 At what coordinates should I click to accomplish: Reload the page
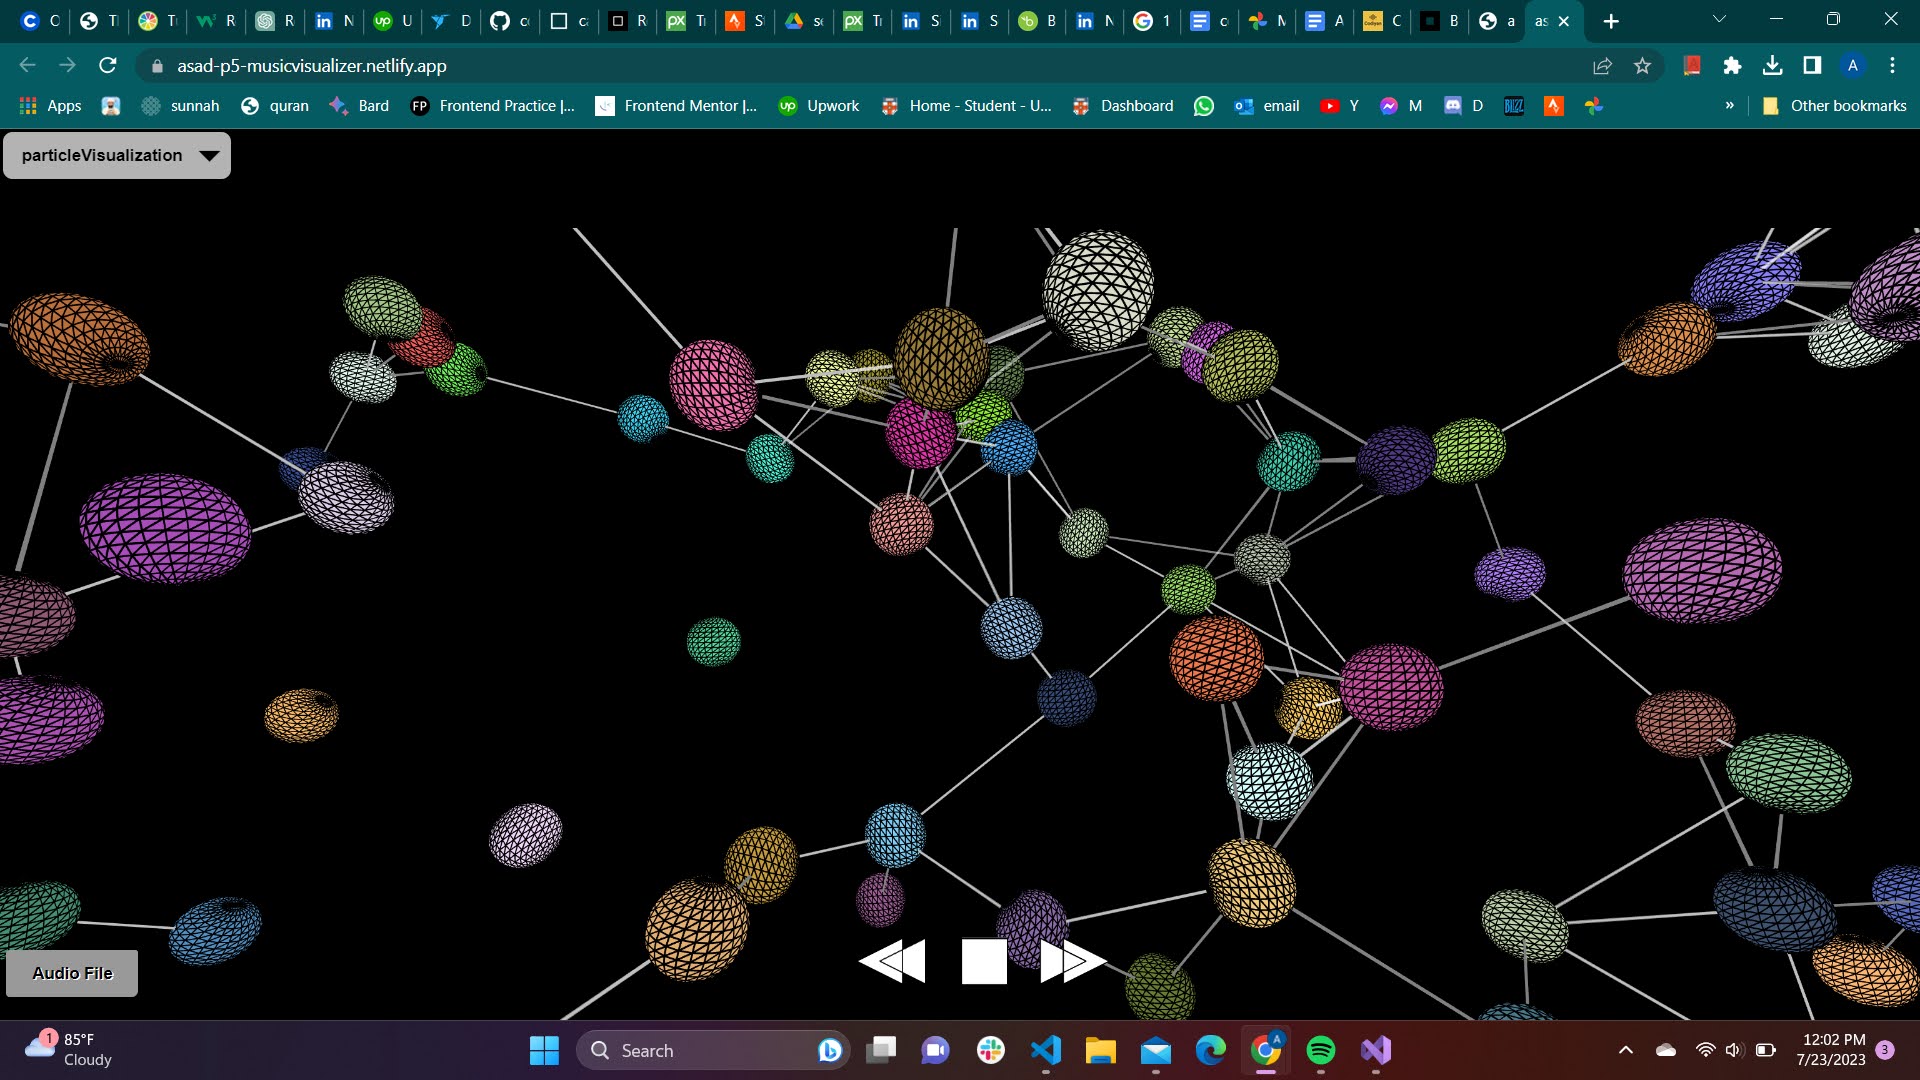[x=108, y=66]
